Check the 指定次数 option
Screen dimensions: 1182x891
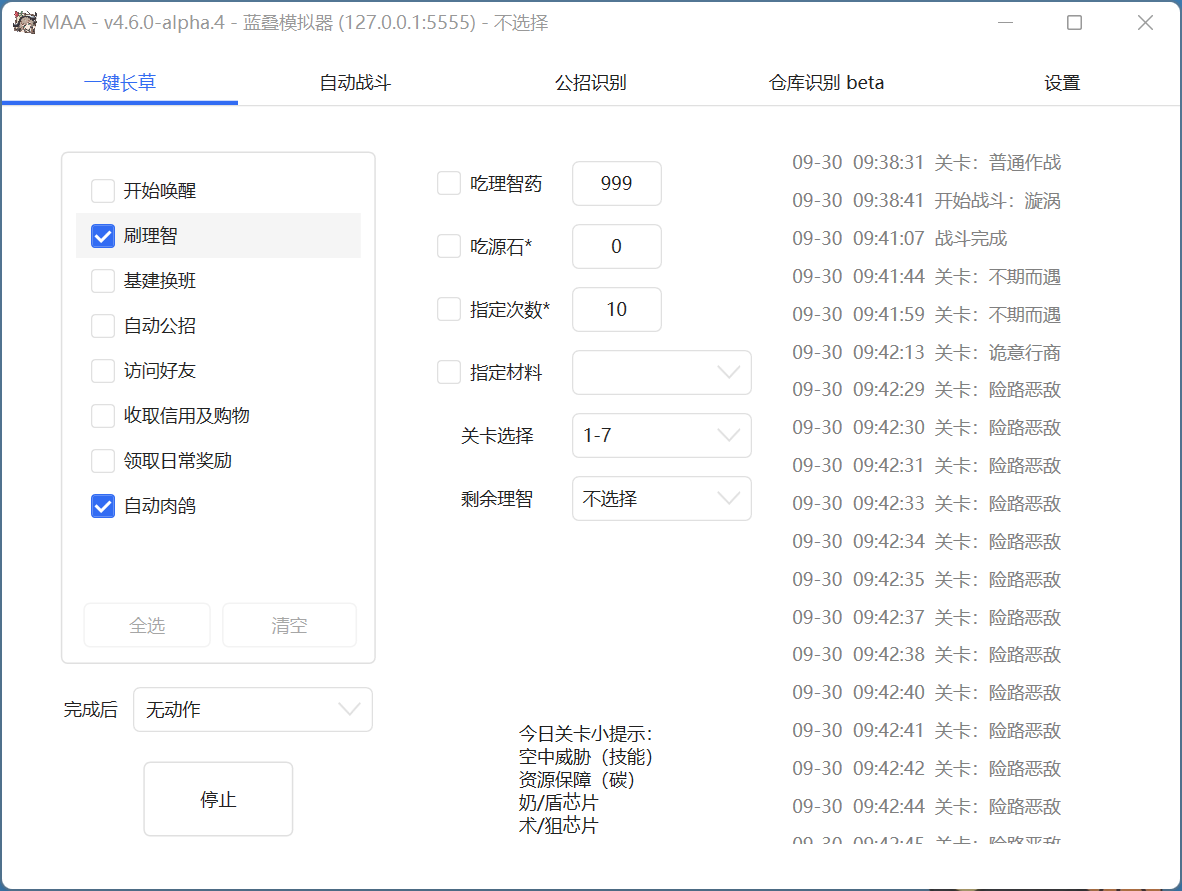click(448, 309)
